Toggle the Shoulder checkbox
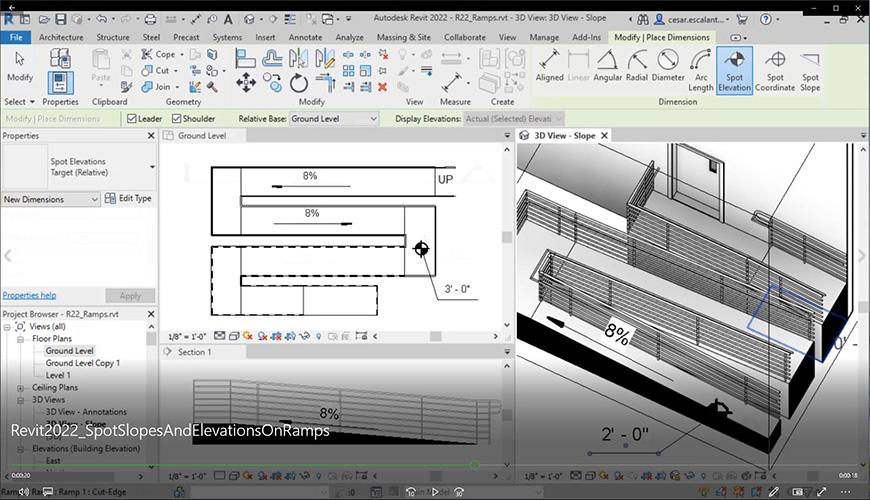 coord(176,119)
